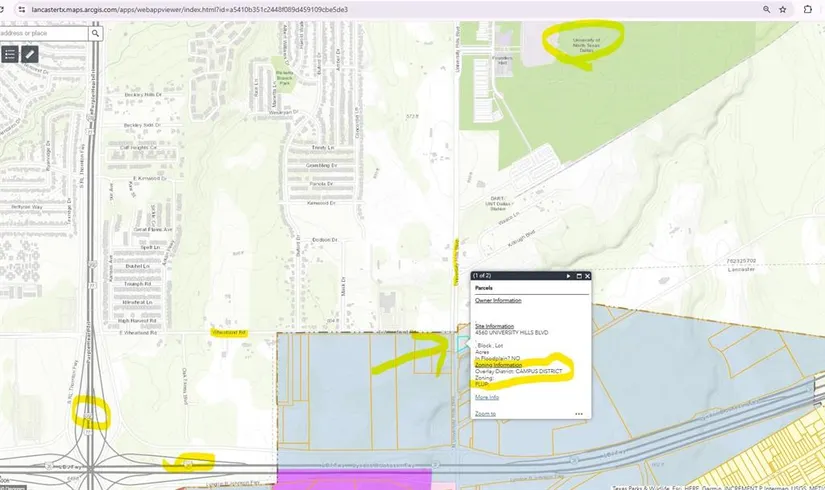825x490 pixels.
Task: Click the highlighted cyan parcel on map
Action: click(461, 343)
